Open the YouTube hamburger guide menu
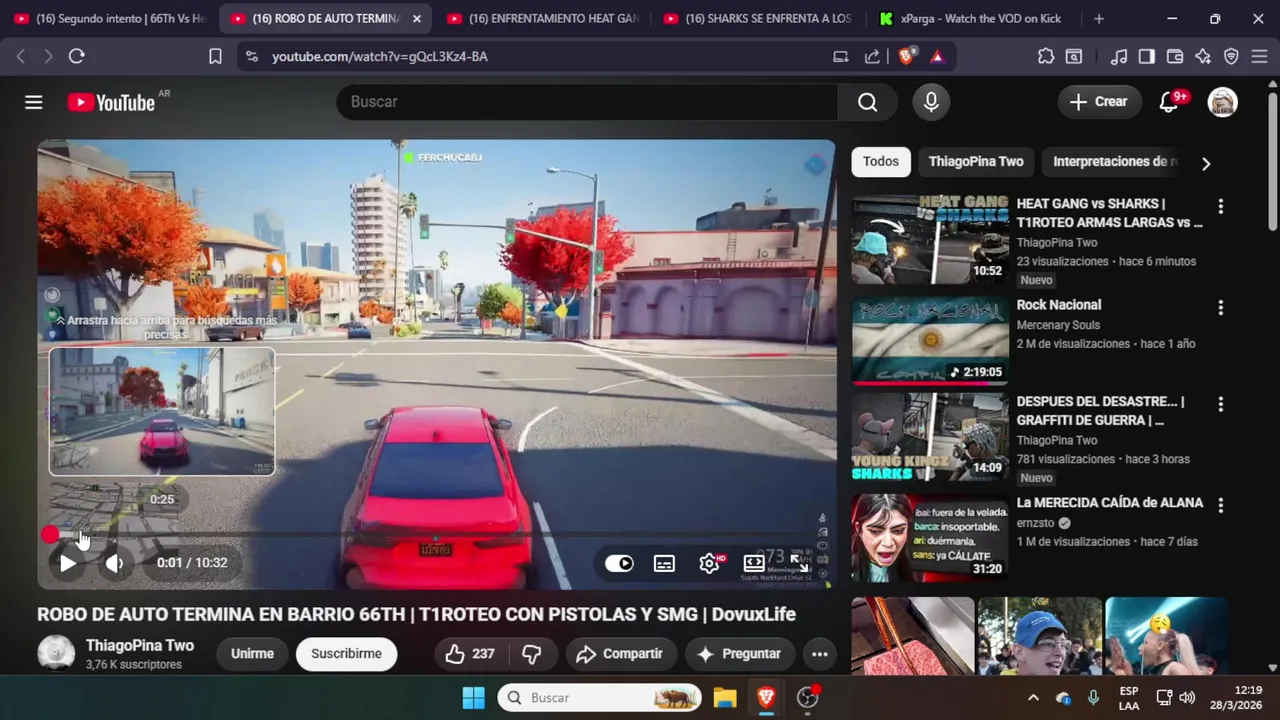Image resolution: width=1280 pixels, height=720 pixels. (x=34, y=102)
